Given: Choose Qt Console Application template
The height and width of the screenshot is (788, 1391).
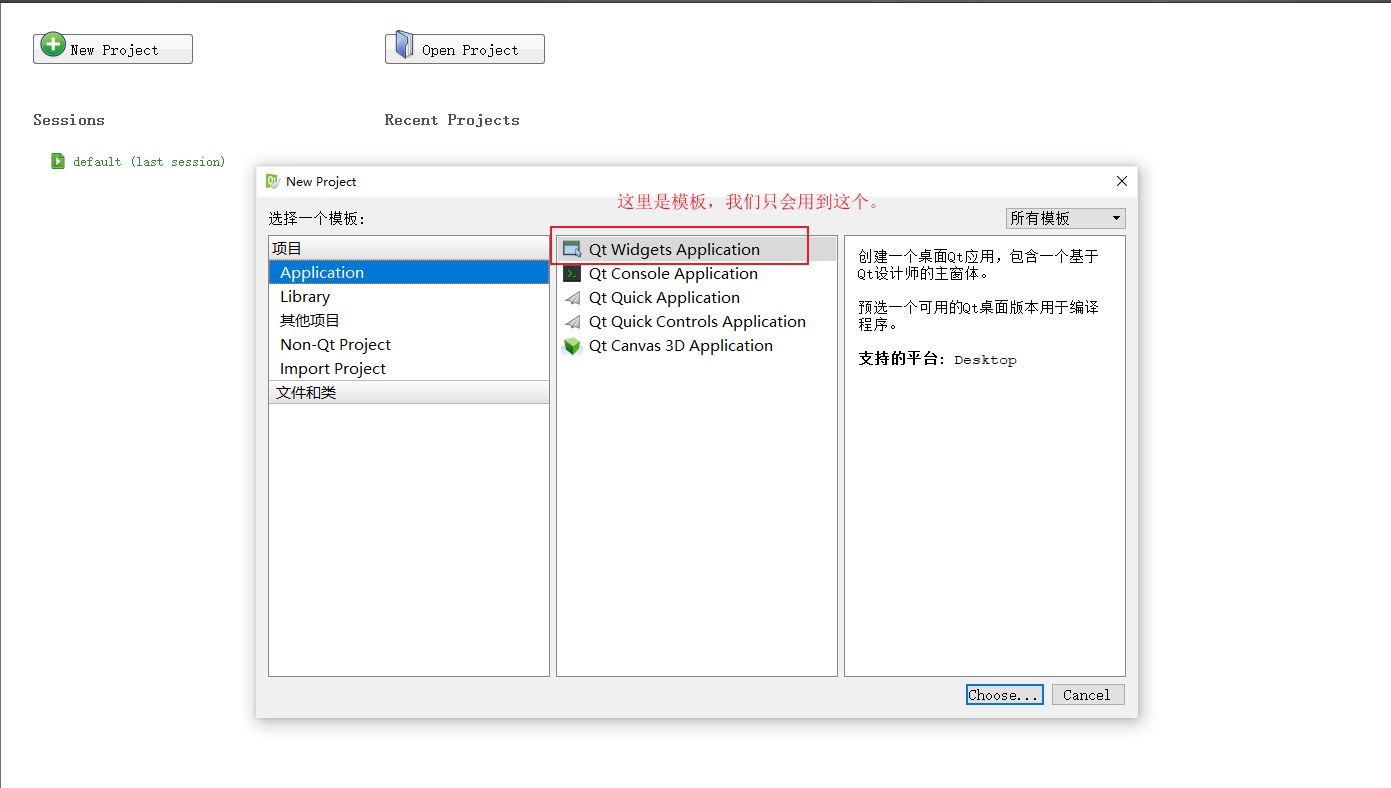Looking at the screenshot, I should click(696, 274).
